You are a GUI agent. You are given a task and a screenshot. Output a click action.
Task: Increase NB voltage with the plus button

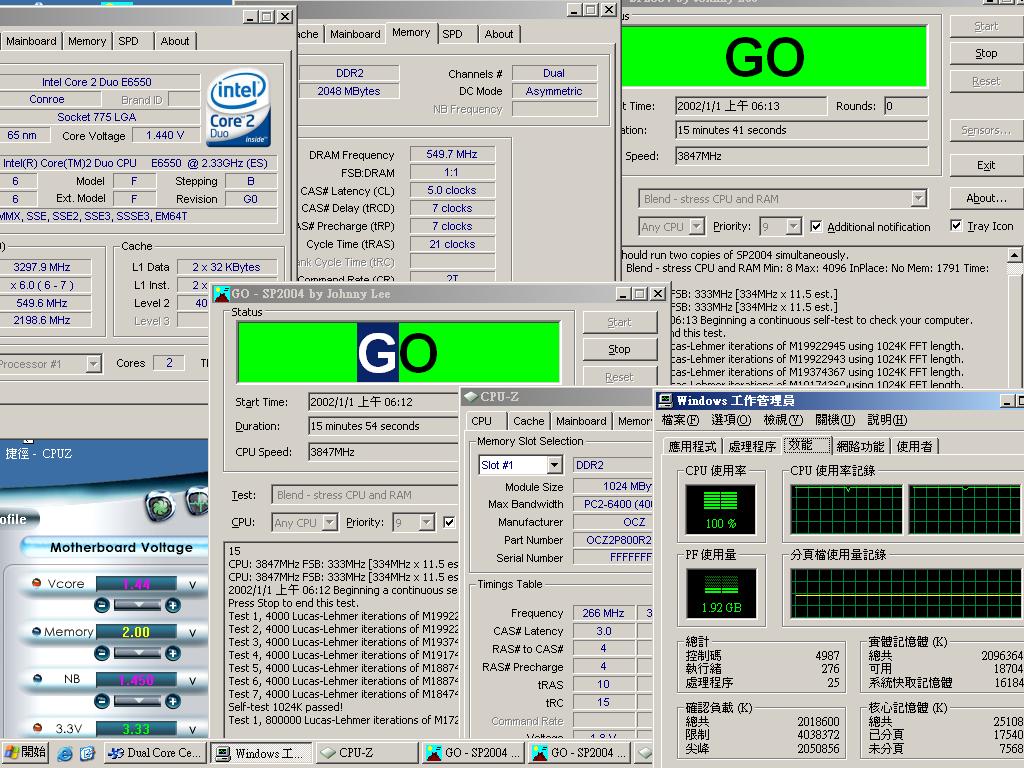tap(172, 701)
